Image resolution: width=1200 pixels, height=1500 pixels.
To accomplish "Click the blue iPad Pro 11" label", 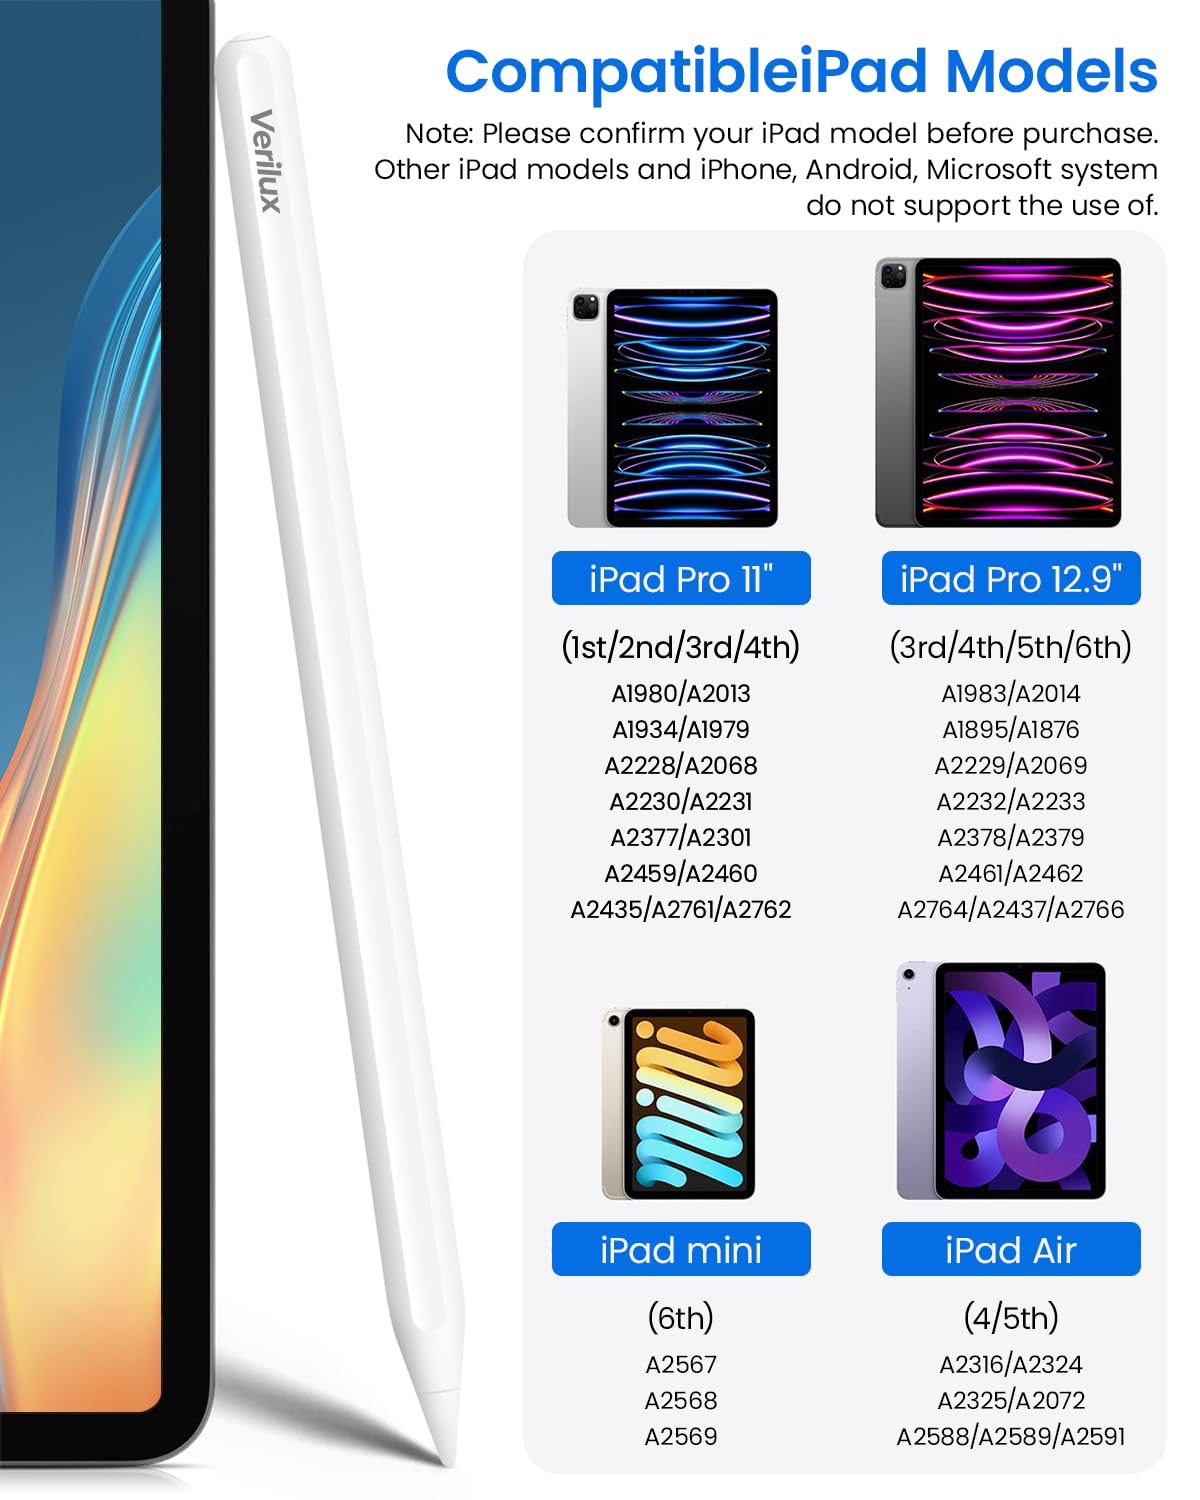I will [681, 579].
